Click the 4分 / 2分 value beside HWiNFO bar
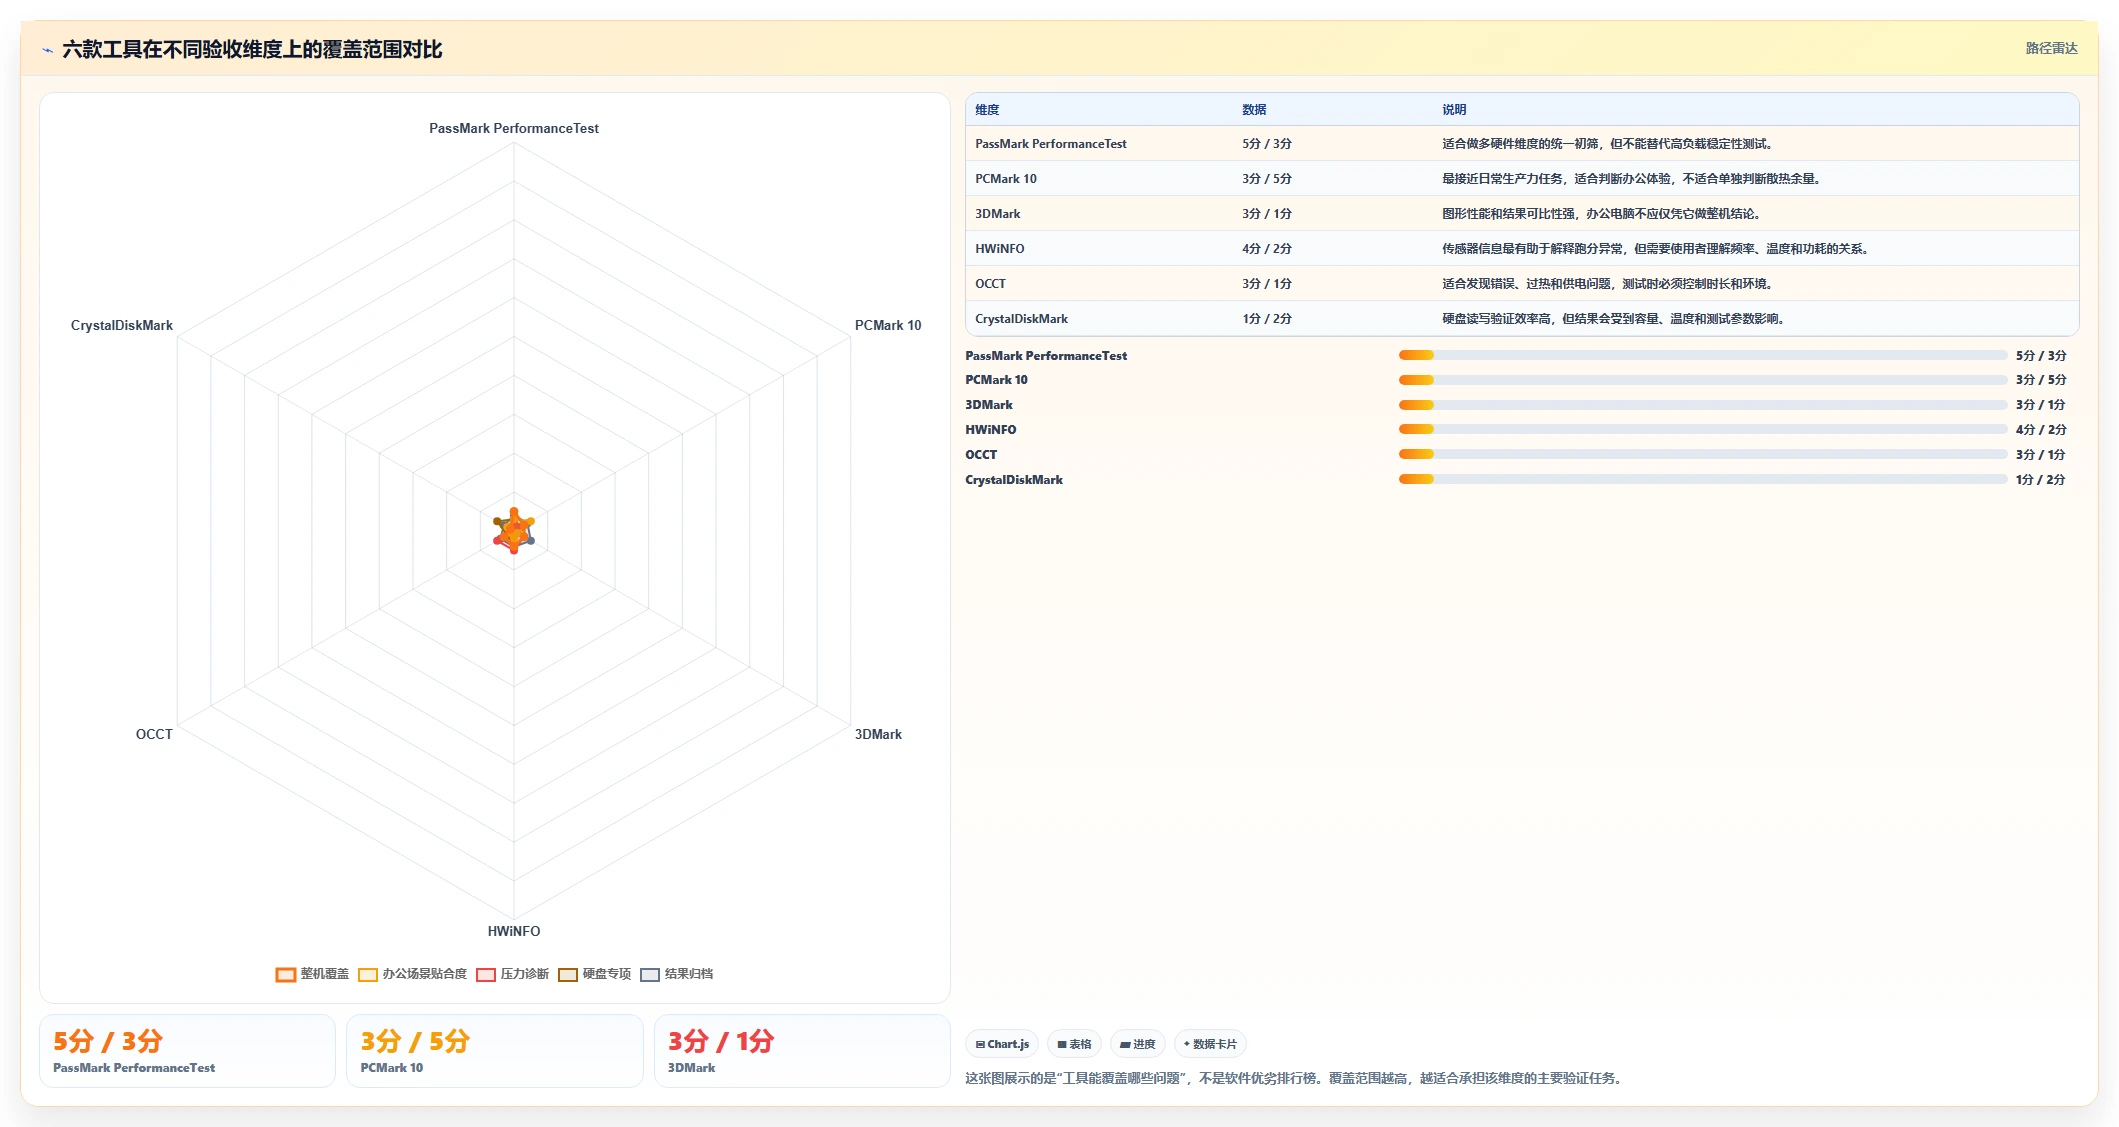Image resolution: width=2119 pixels, height=1127 pixels. (2041, 430)
